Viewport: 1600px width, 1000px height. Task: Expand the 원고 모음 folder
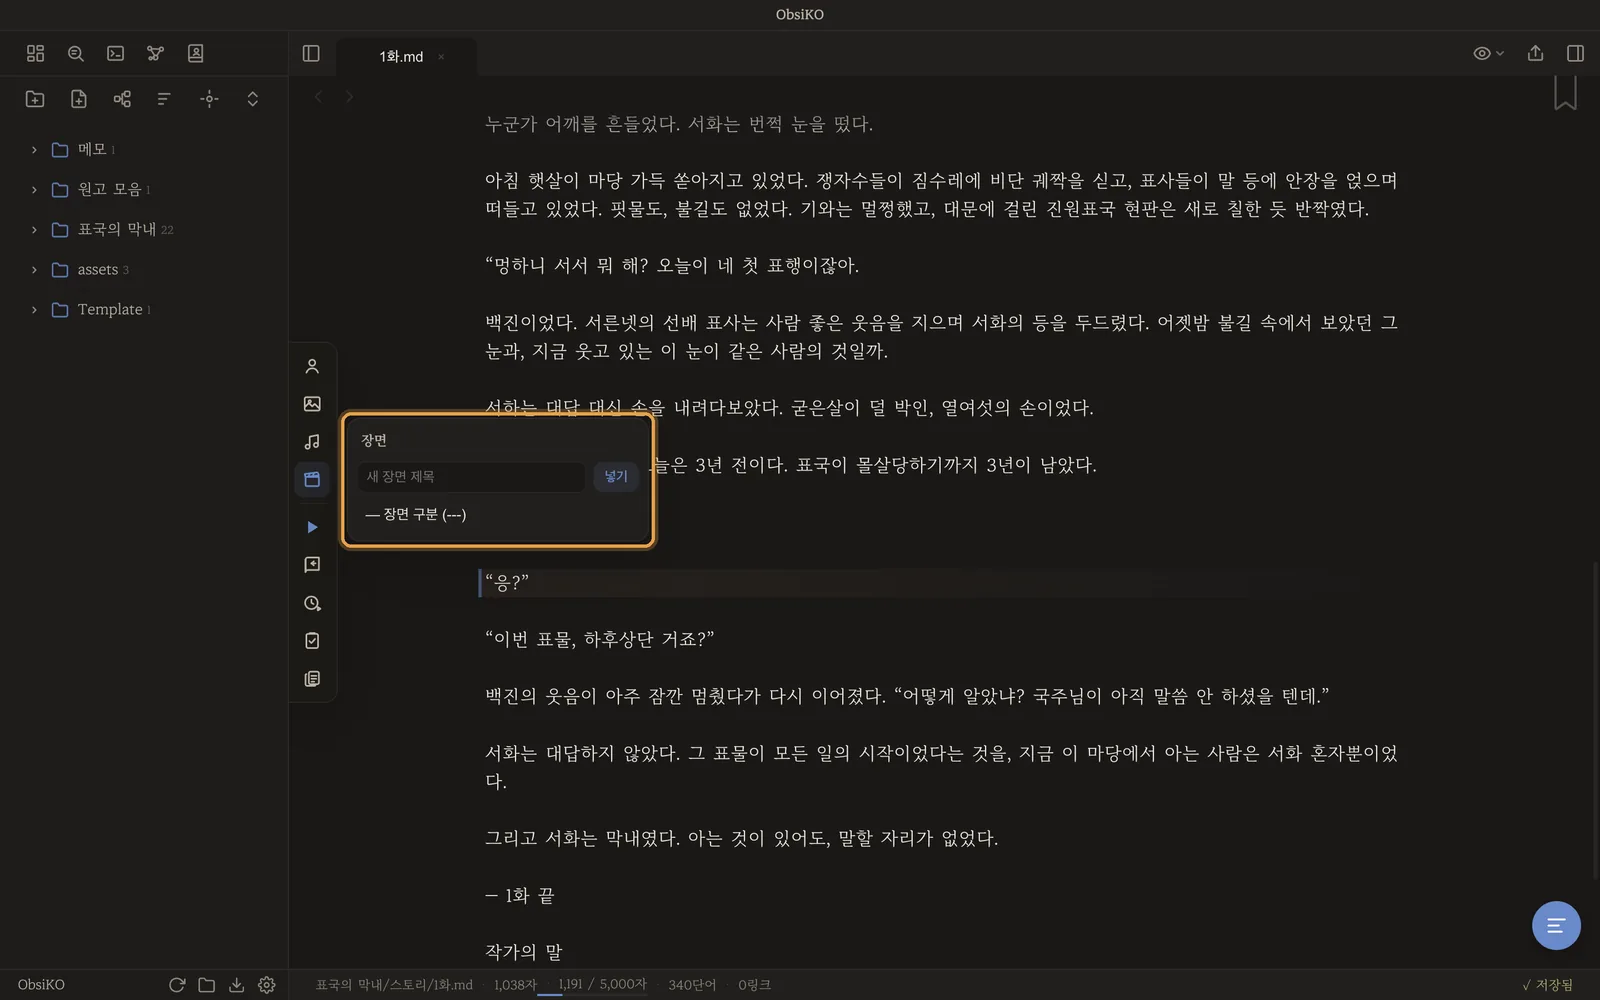click(x=34, y=189)
